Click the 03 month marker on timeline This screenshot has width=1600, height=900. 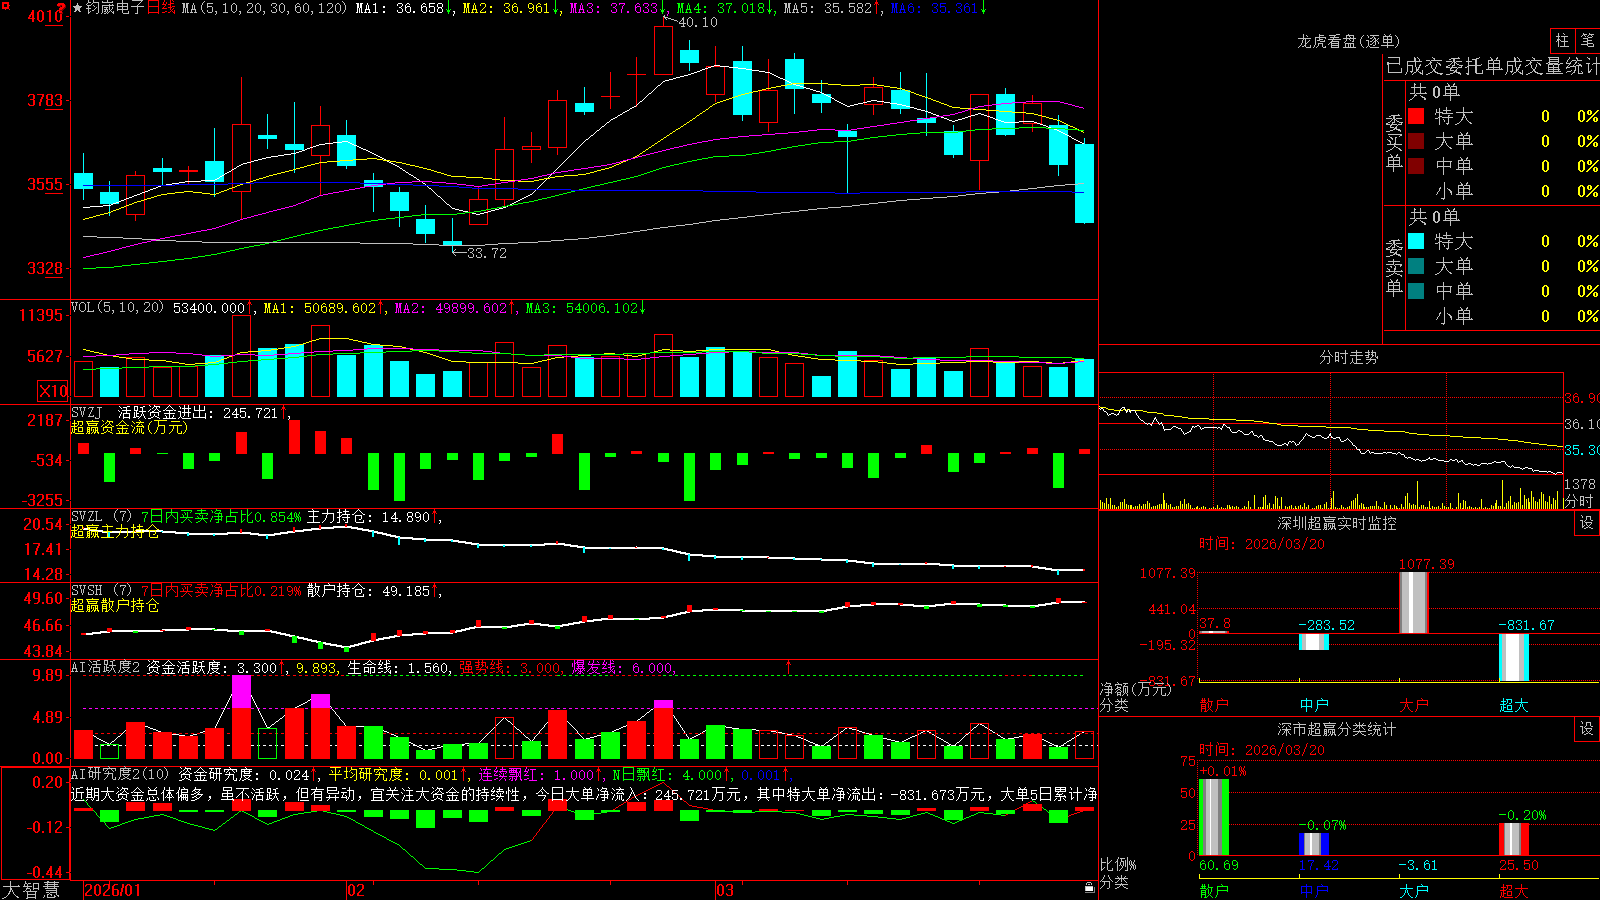coord(725,890)
